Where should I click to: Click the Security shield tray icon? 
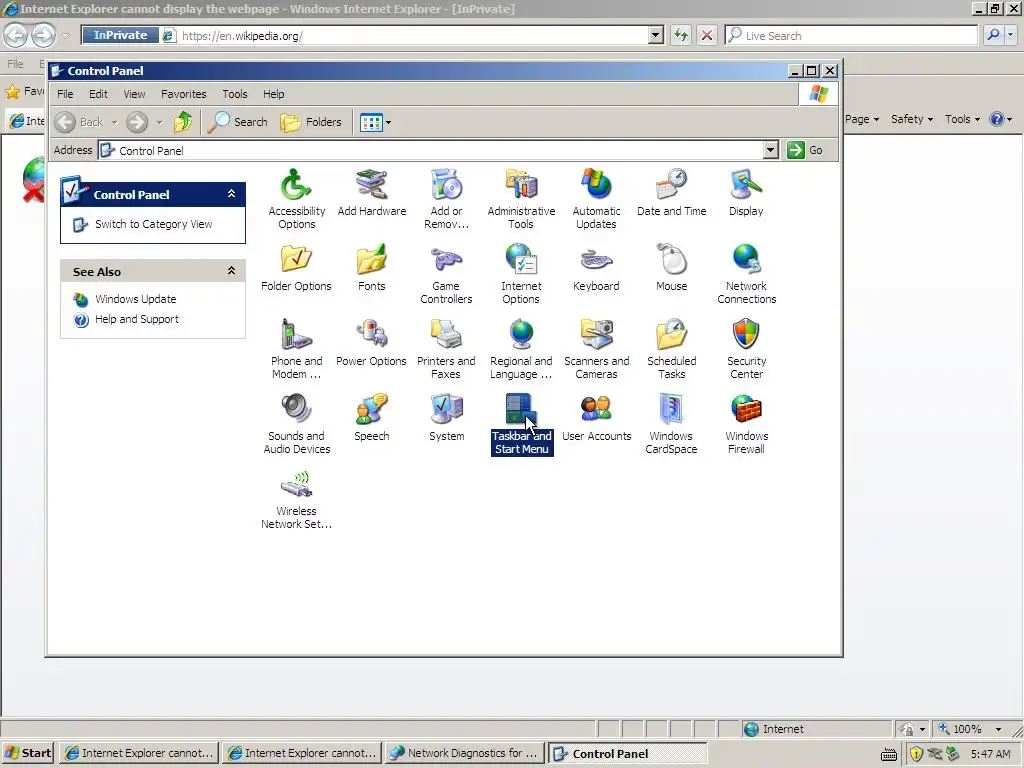916,754
